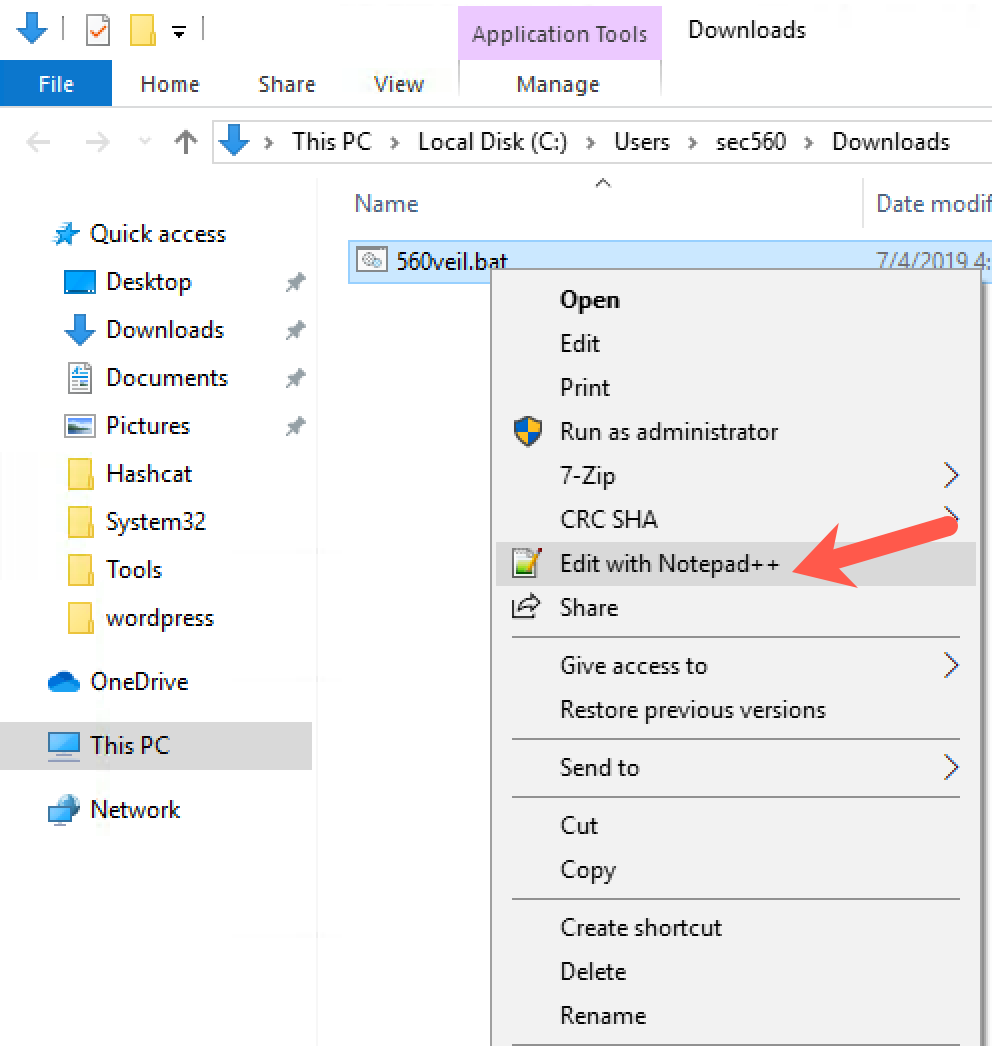Image resolution: width=992 pixels, height=1046 pixels.
Task: Open OneDrive from the sidebar
Action: [128, 681]
